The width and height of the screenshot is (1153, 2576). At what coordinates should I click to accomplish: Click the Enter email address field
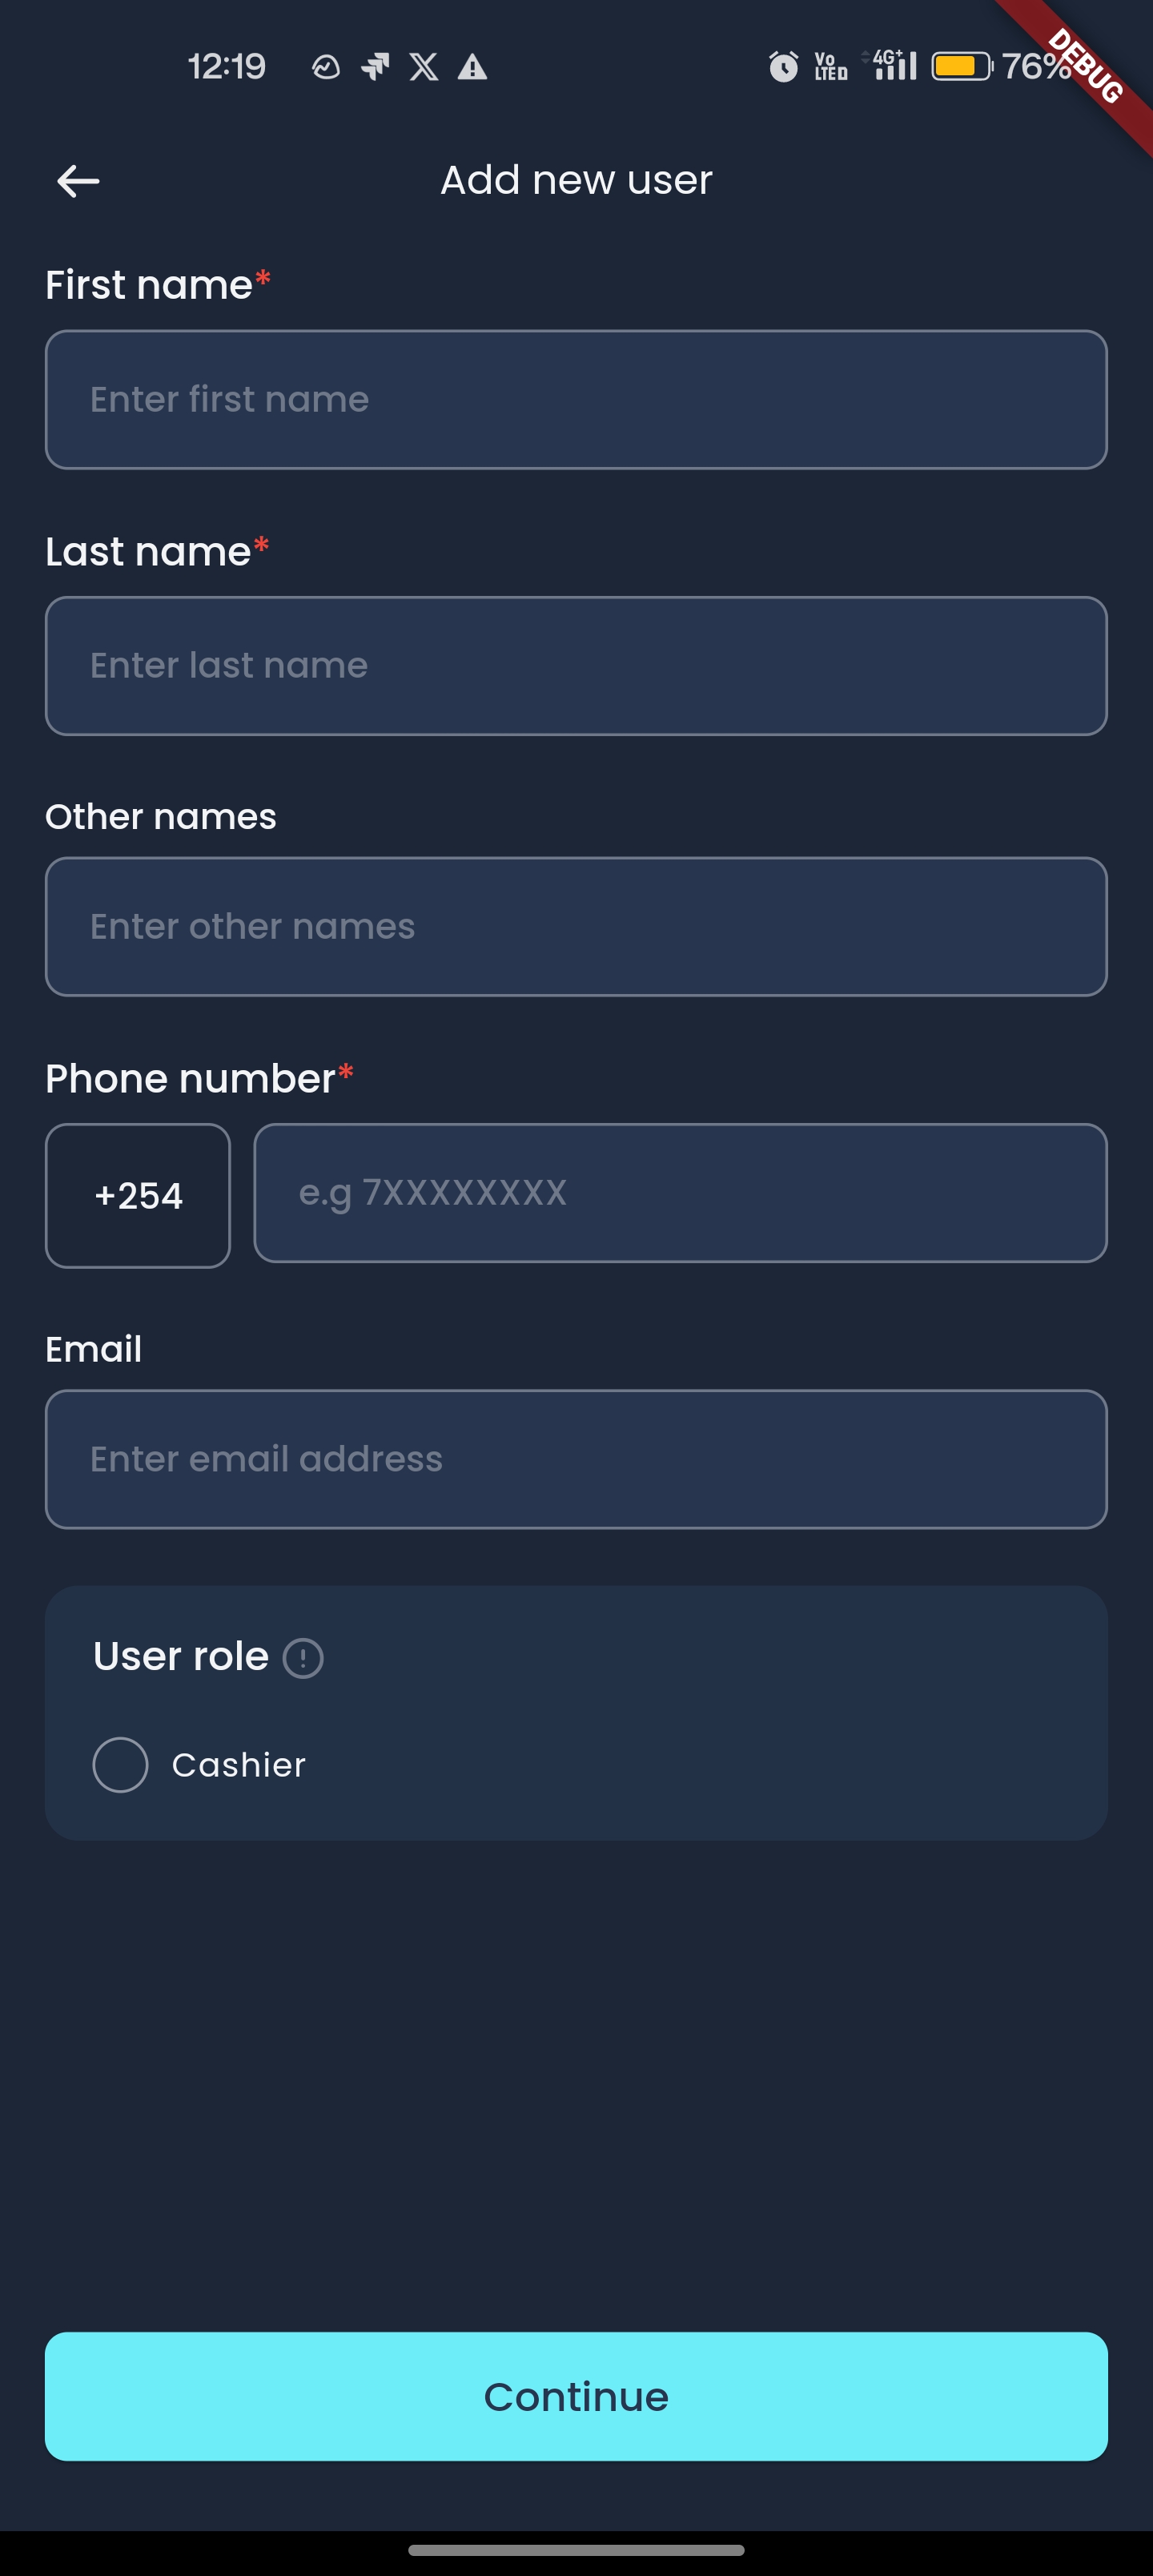tap(576, 1460)
